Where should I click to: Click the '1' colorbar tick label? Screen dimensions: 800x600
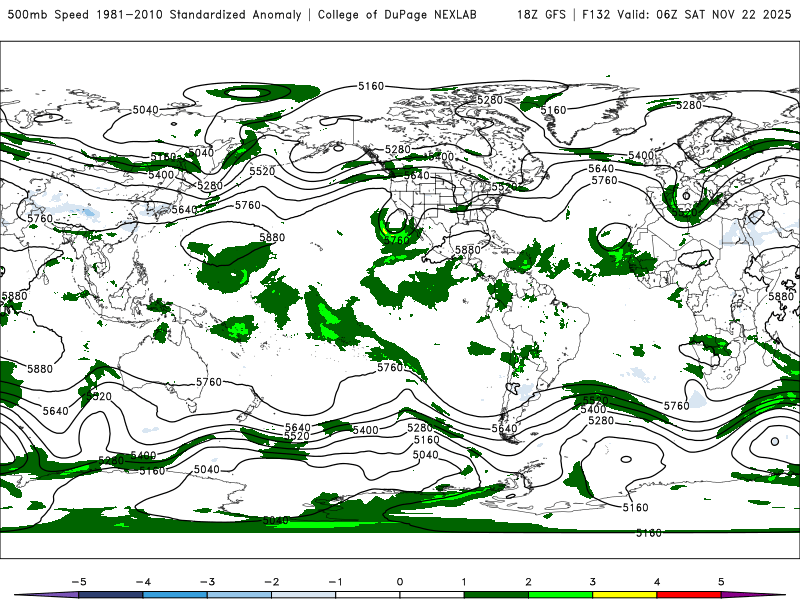coord(464,582)
